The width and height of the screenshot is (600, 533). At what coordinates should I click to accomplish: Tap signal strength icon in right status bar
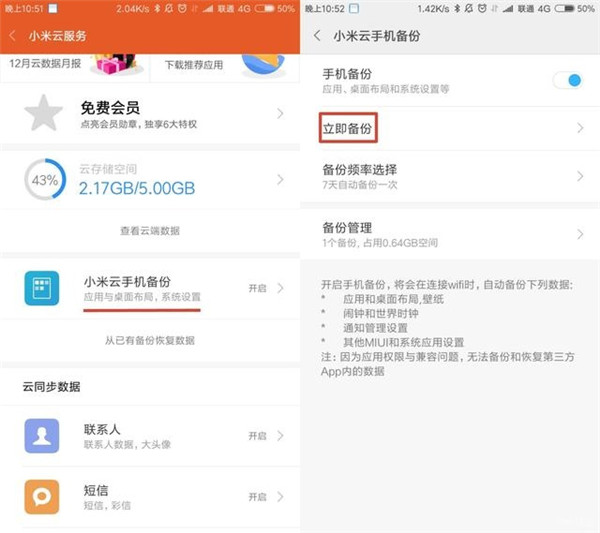508,8
